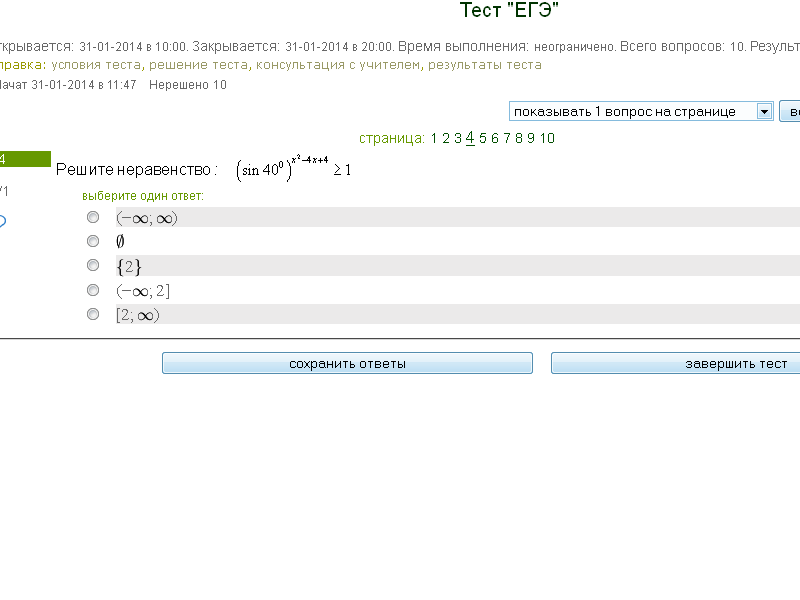Choose the empty set answer option
This screenshot has height=600, width=800.
[93, 241]
